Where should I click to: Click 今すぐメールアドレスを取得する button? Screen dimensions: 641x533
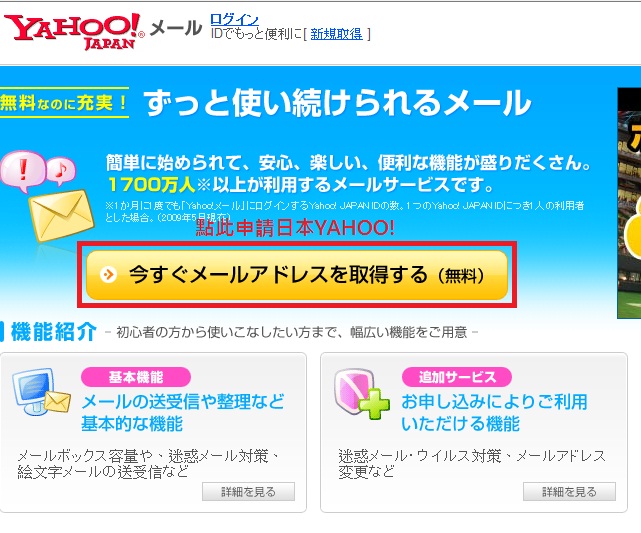(297, 275)
